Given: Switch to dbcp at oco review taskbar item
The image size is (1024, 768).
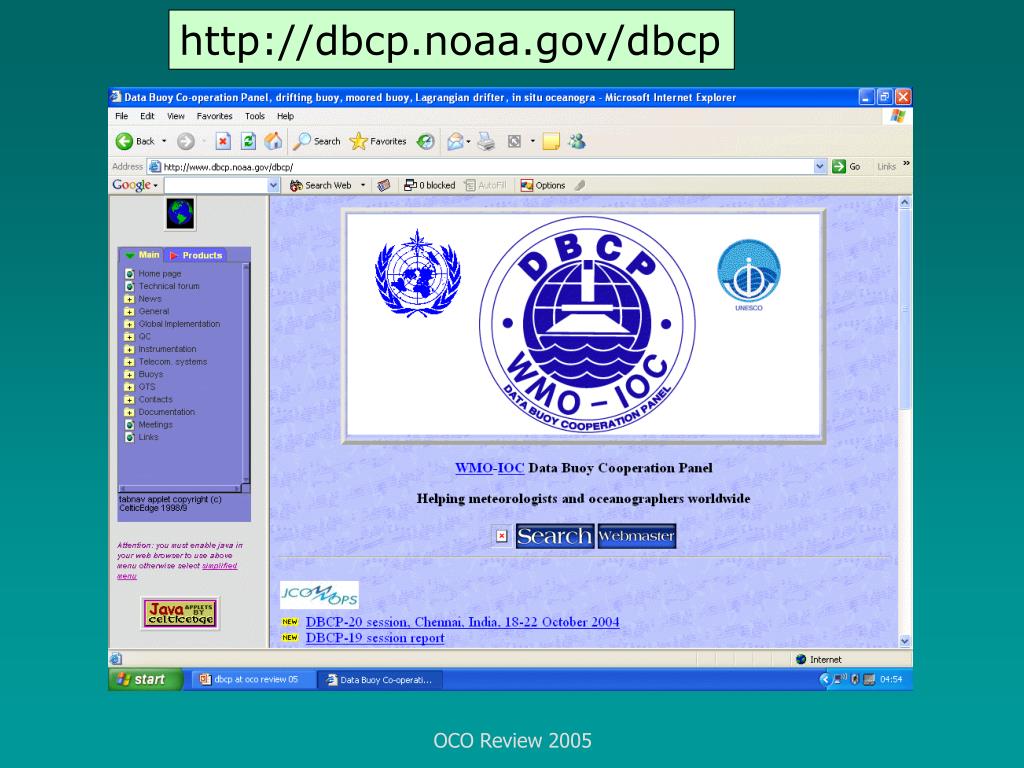Looking at the screenshot, I should (253, 680).
